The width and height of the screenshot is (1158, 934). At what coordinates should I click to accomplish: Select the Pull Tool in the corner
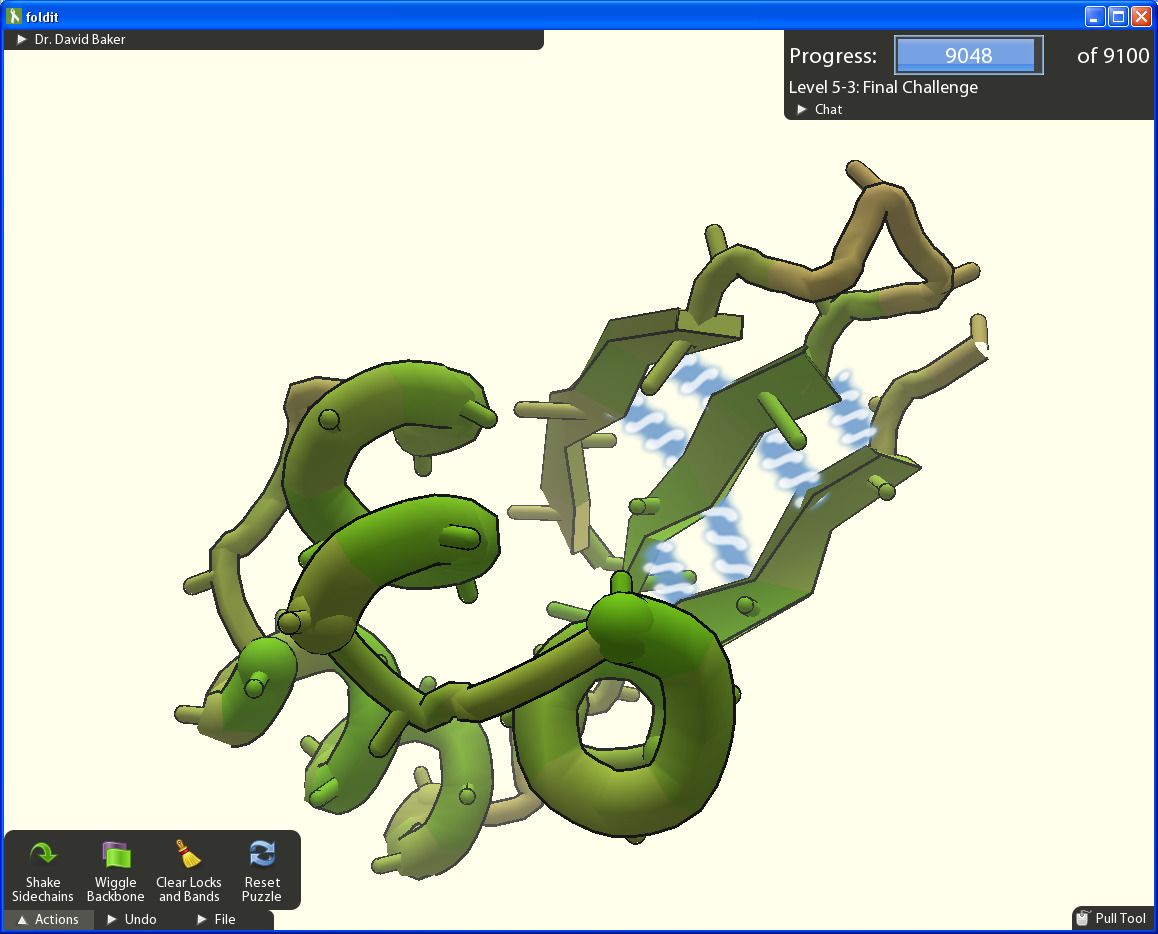click(1111, 918)
